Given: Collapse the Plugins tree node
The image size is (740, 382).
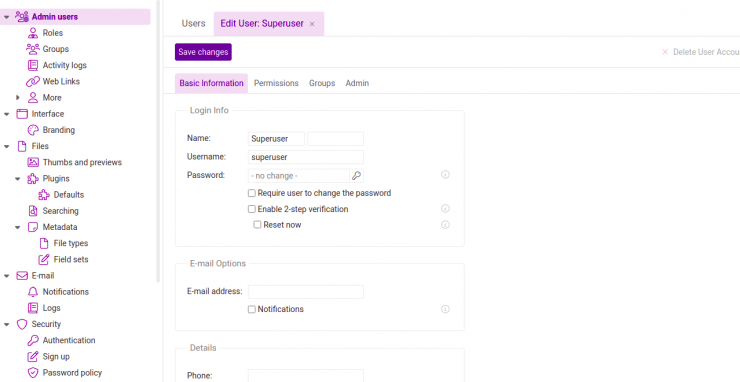Looking at the screenshot, I should [17, 179].
